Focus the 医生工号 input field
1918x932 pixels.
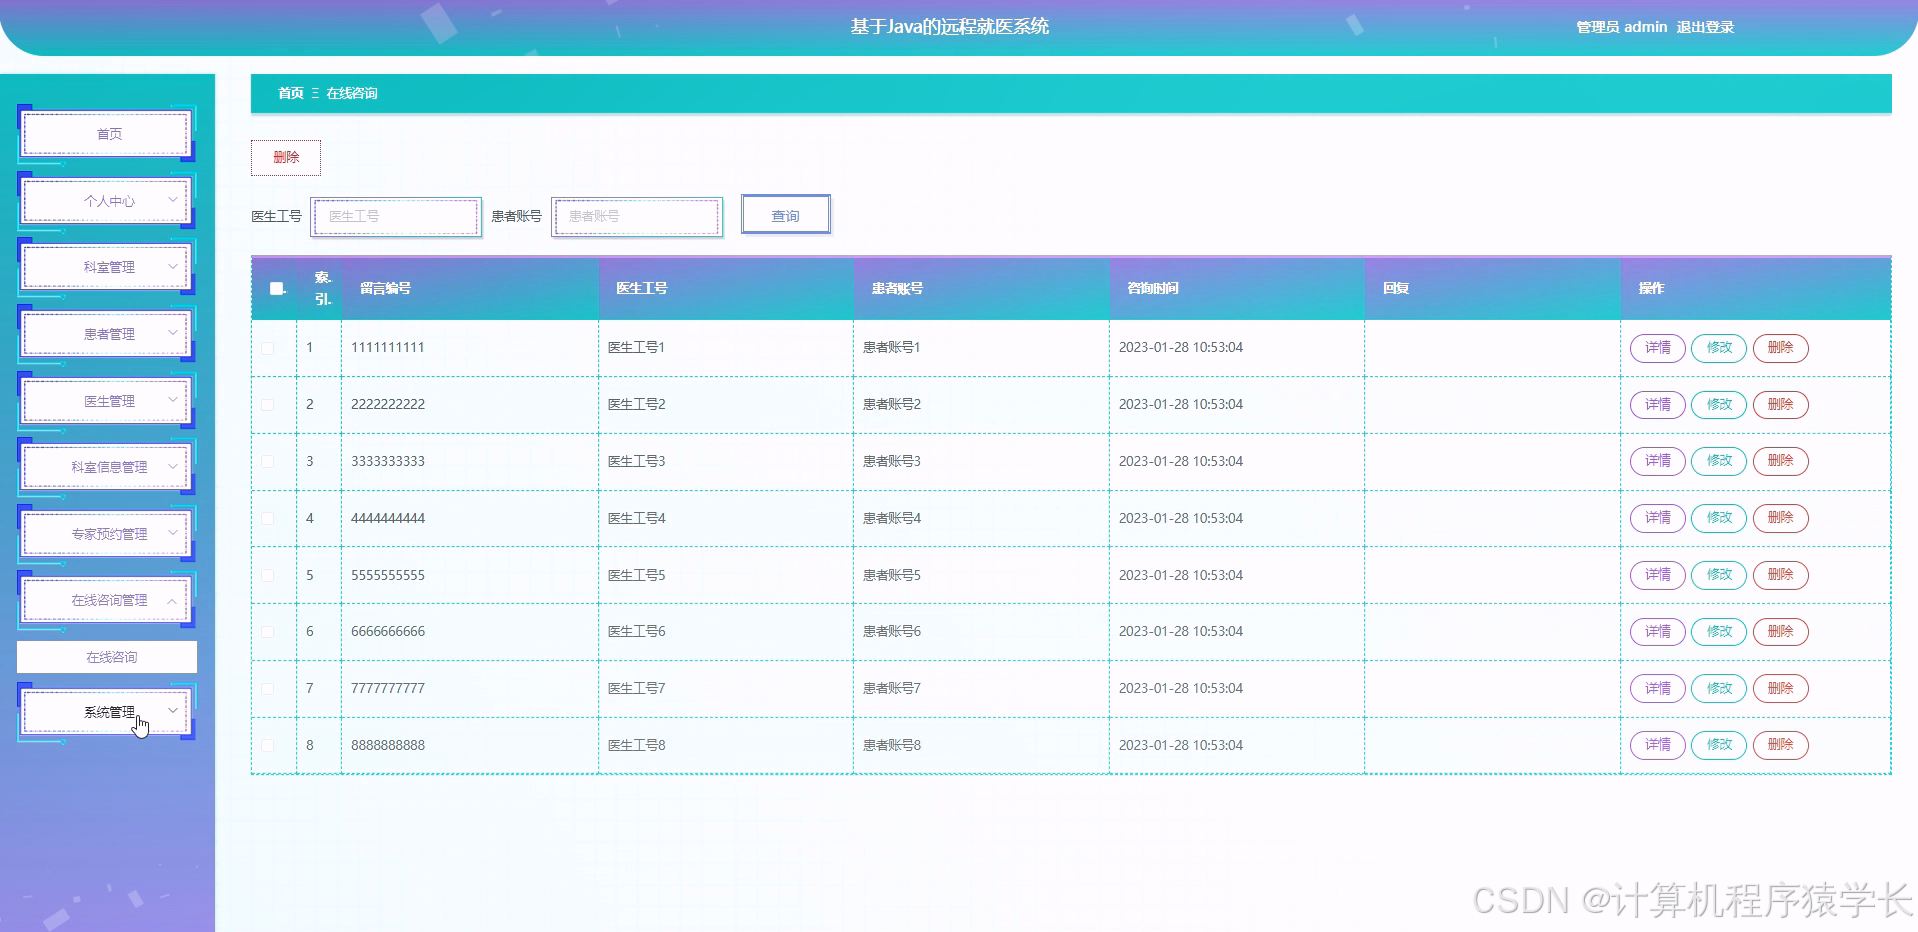(x=396, y=217)
